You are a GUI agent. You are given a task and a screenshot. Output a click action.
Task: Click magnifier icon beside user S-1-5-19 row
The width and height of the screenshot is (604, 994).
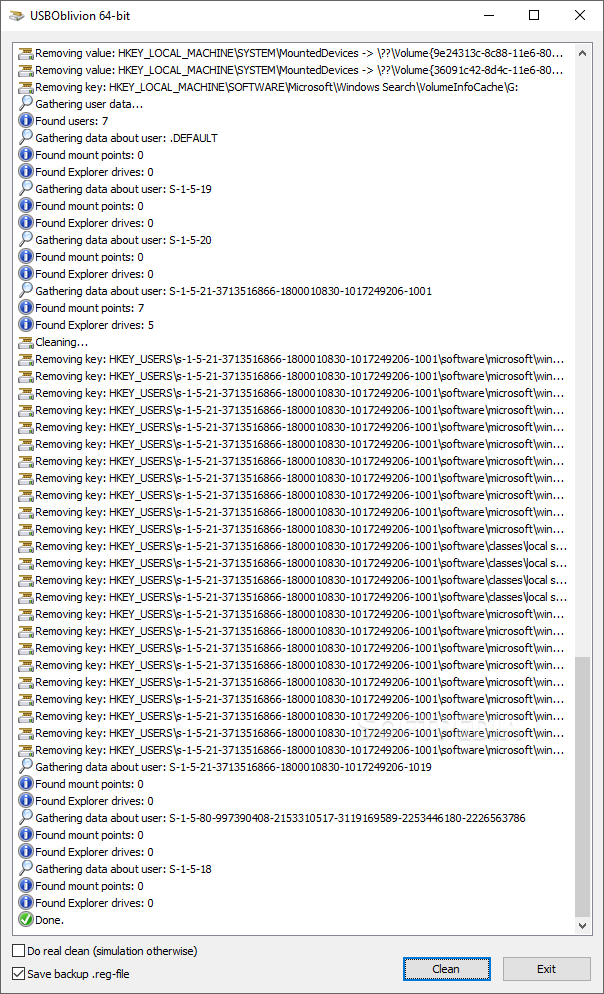click(x=26, y=188)
